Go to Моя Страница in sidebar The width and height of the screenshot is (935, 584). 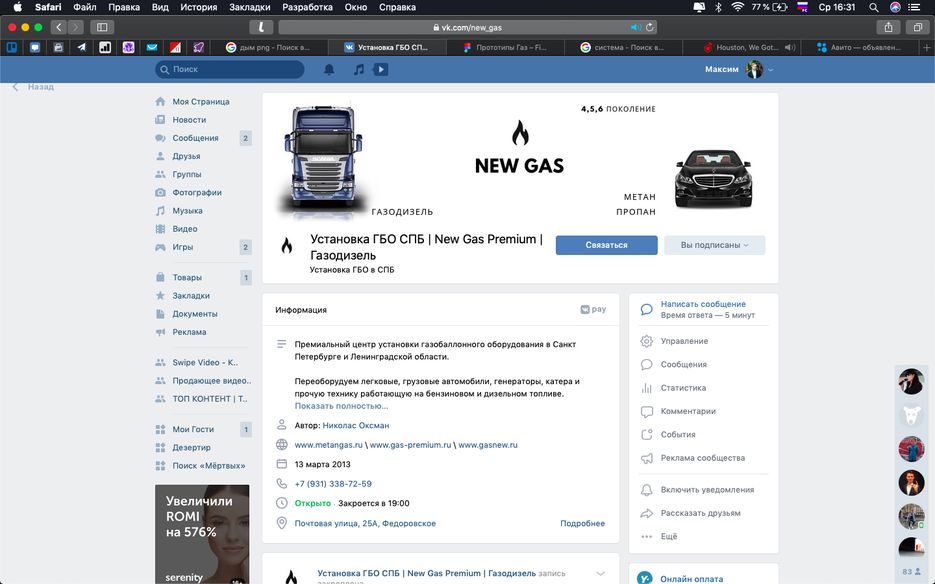click(x=200, y=102)
